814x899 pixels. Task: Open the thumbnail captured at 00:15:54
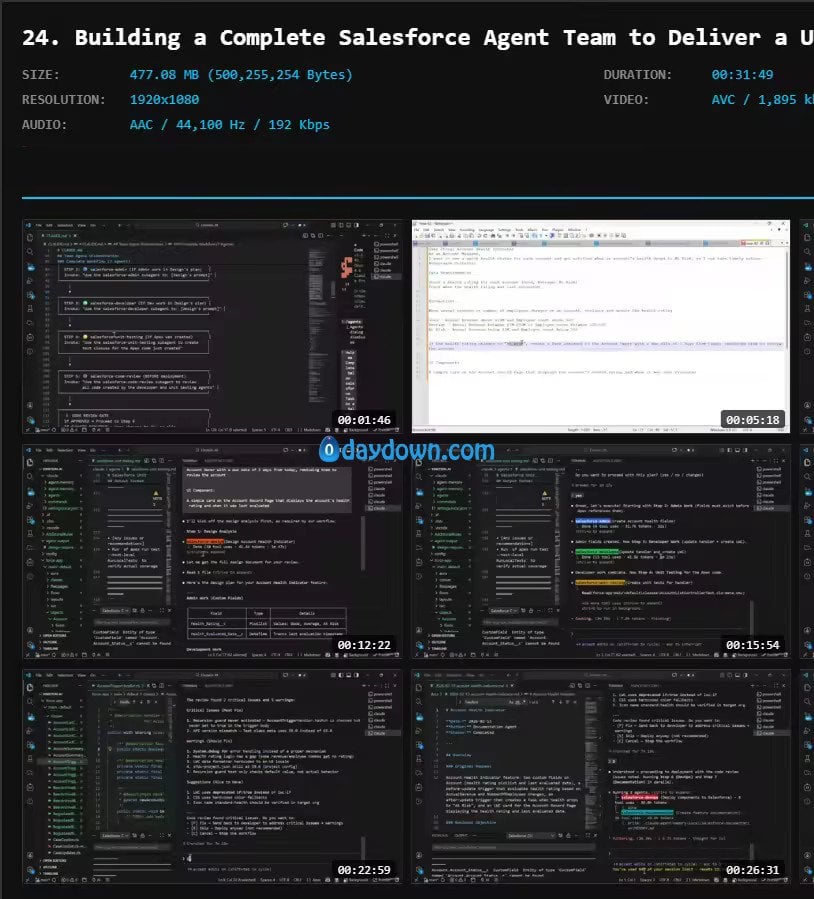coord(601,551)
